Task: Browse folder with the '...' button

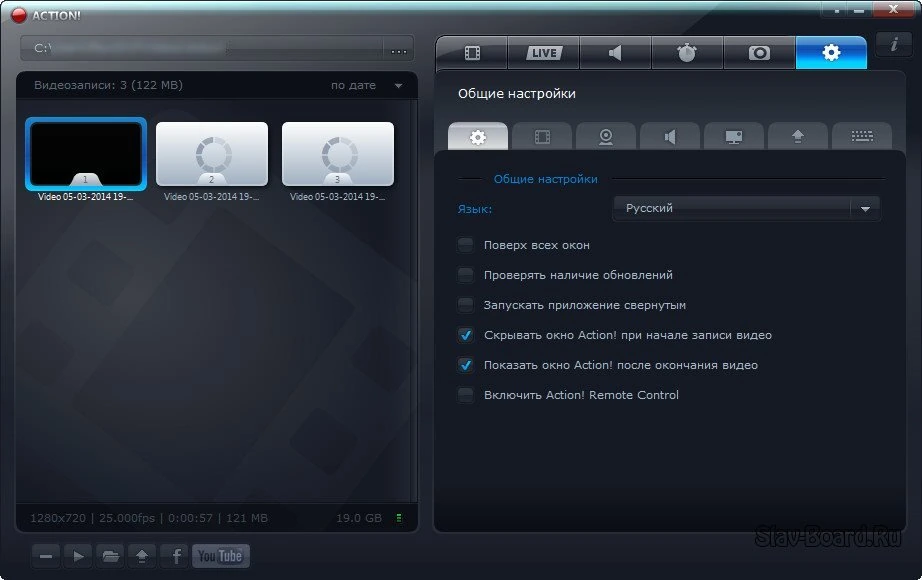Action: point(399,51)
